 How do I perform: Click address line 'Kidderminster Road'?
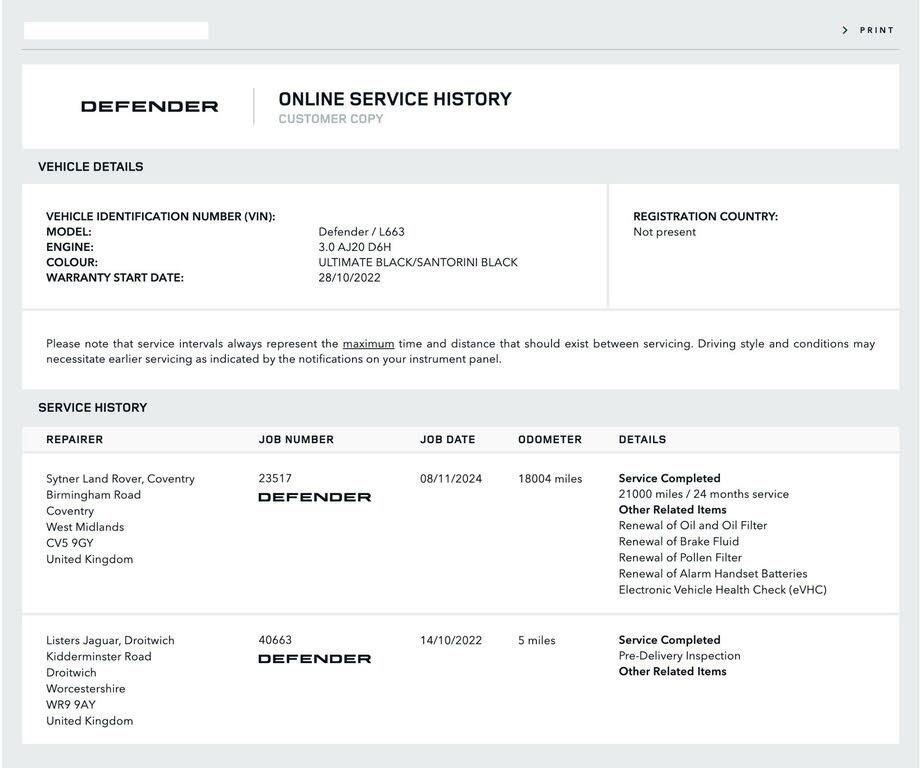point(99,656)
